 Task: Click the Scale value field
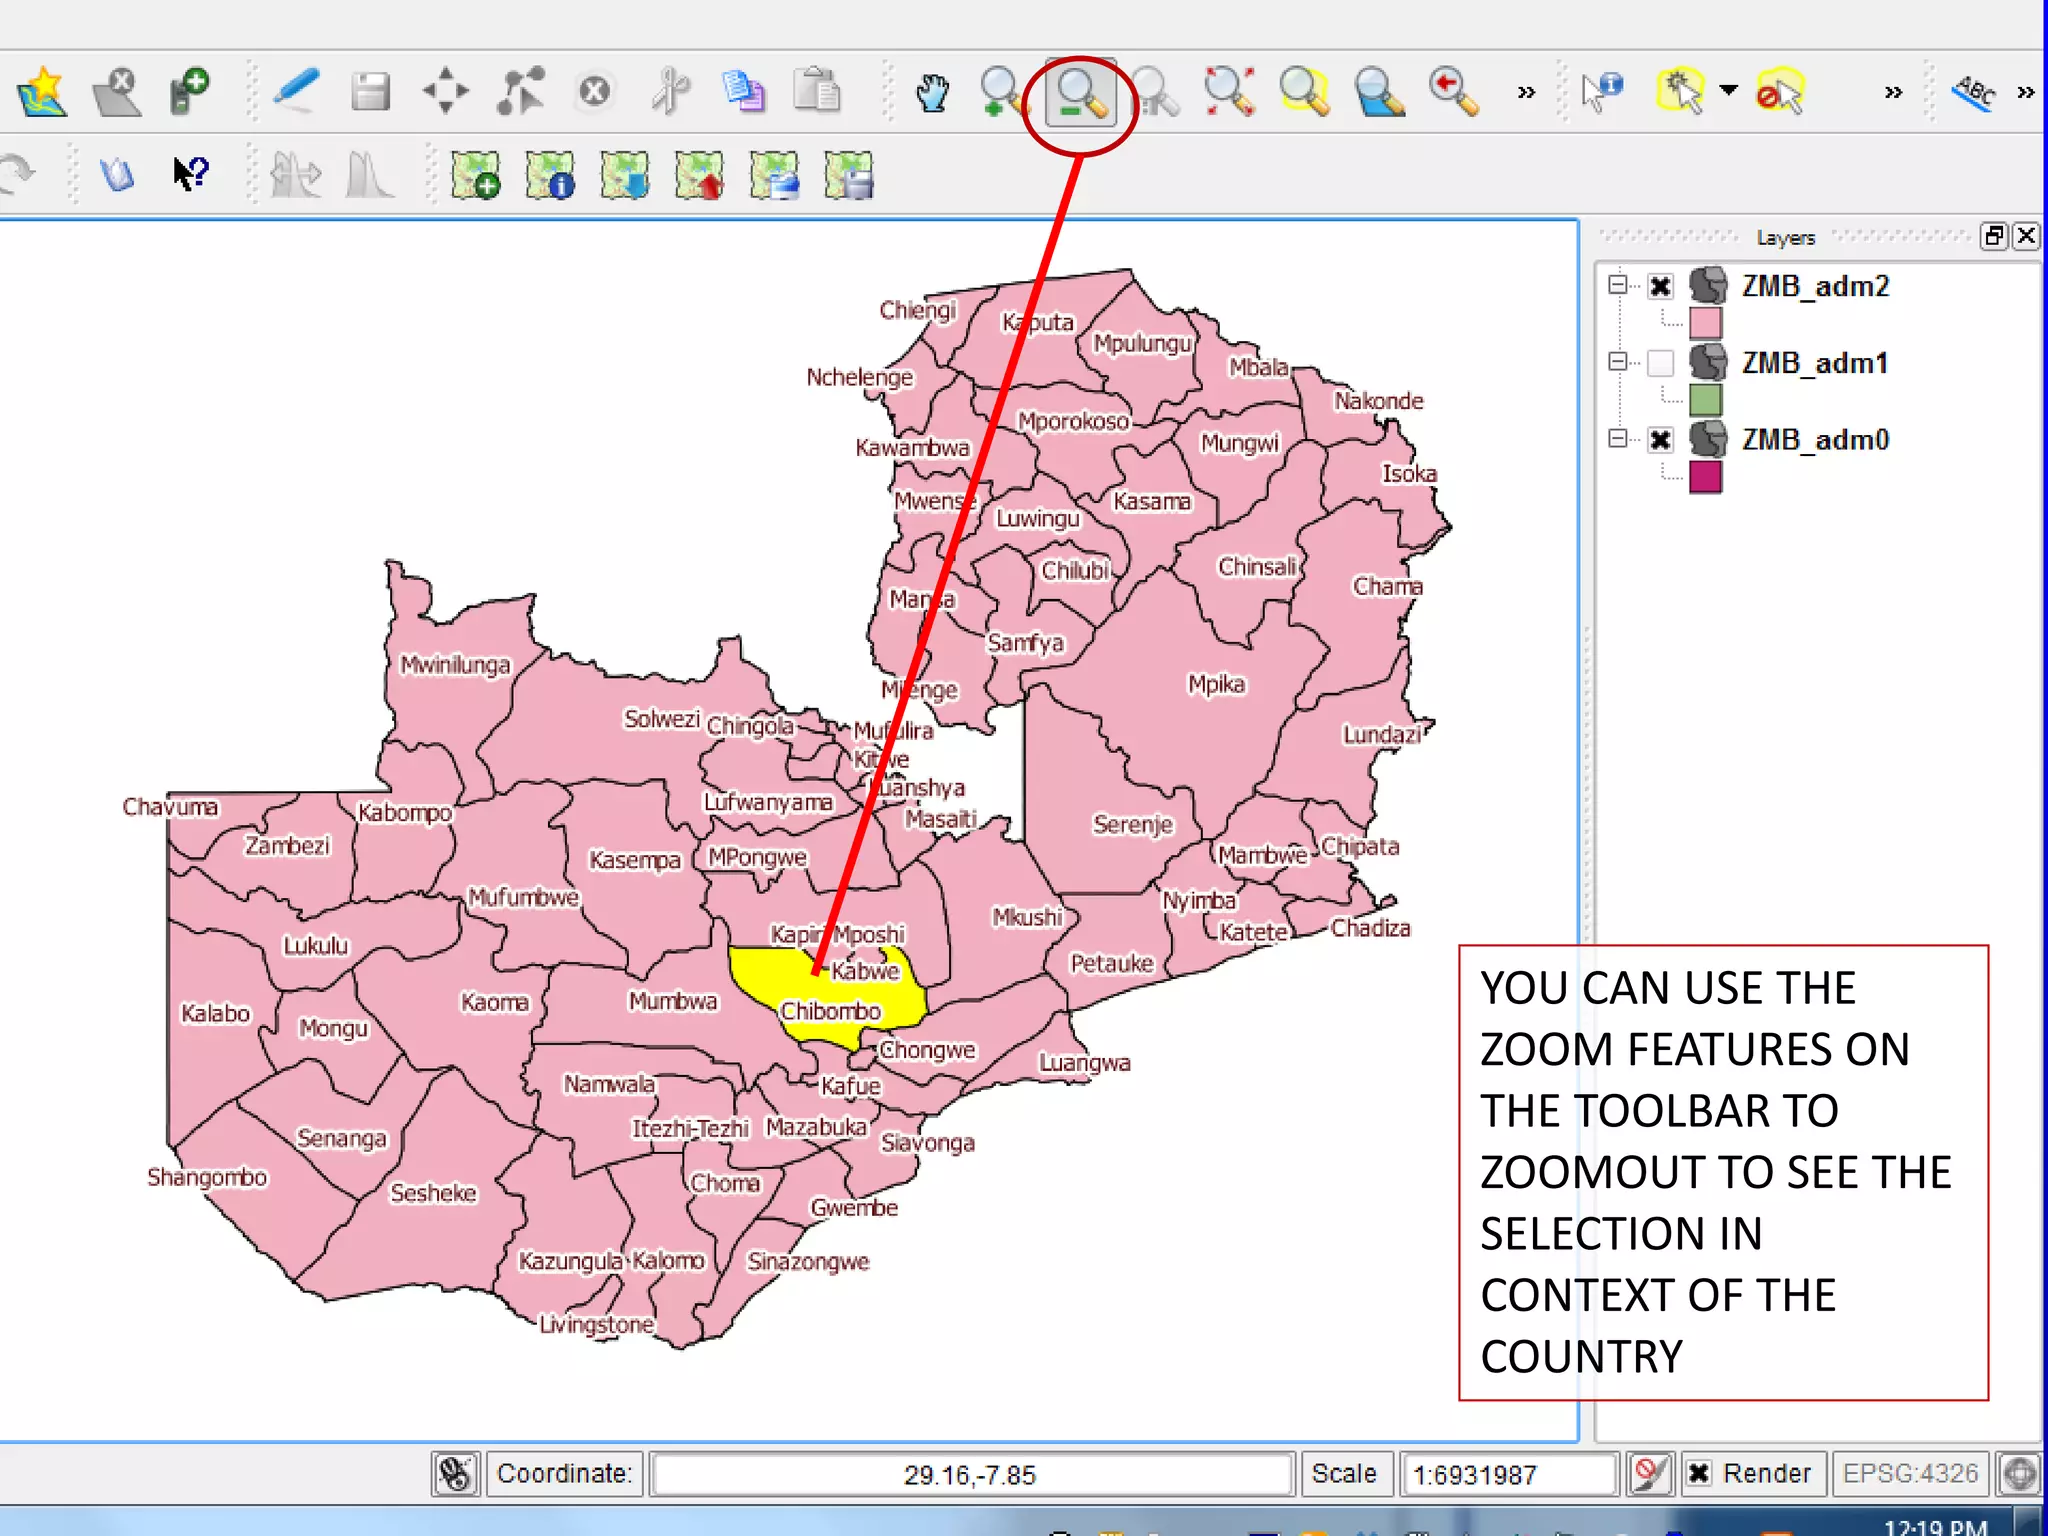[x=1508, y=1474]
